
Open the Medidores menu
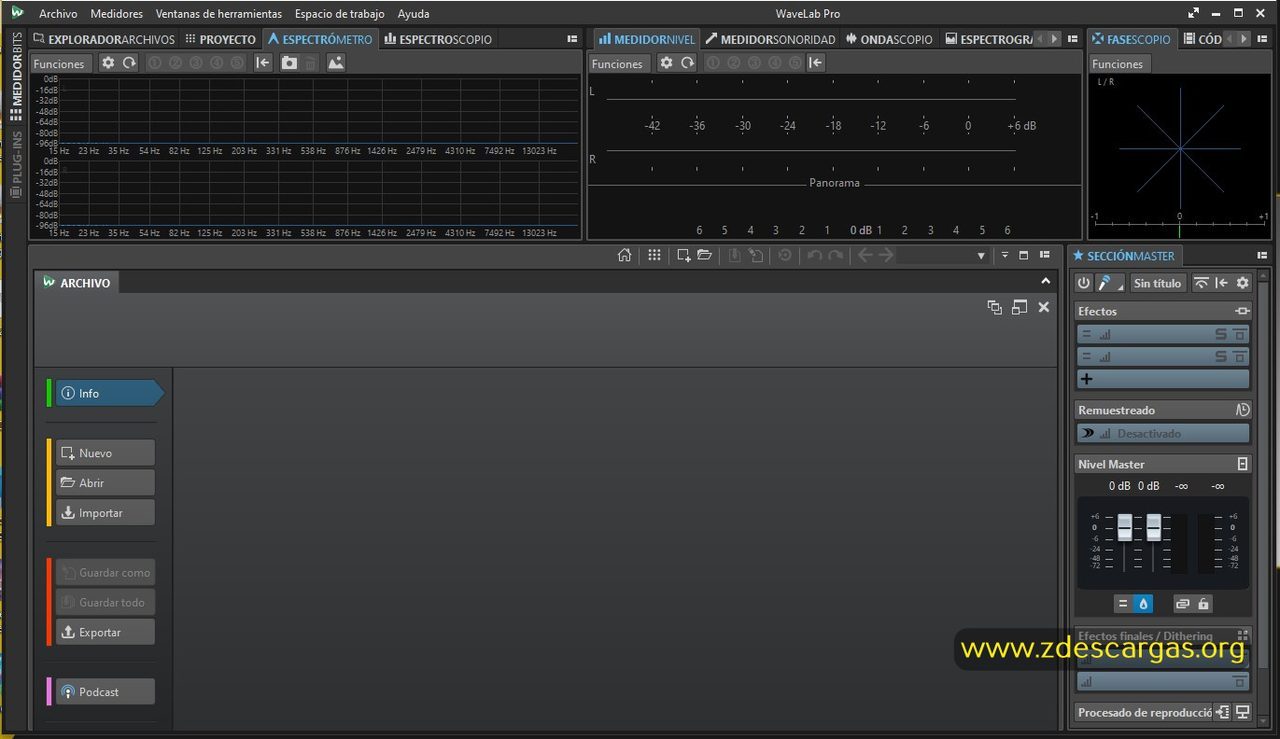click(x=116, y=14)
